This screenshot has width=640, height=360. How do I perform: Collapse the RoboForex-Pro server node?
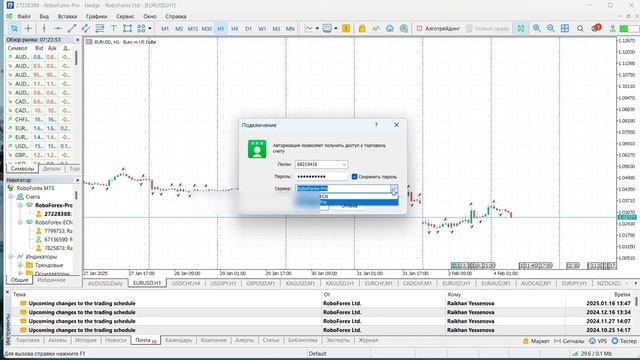point(20,205)
